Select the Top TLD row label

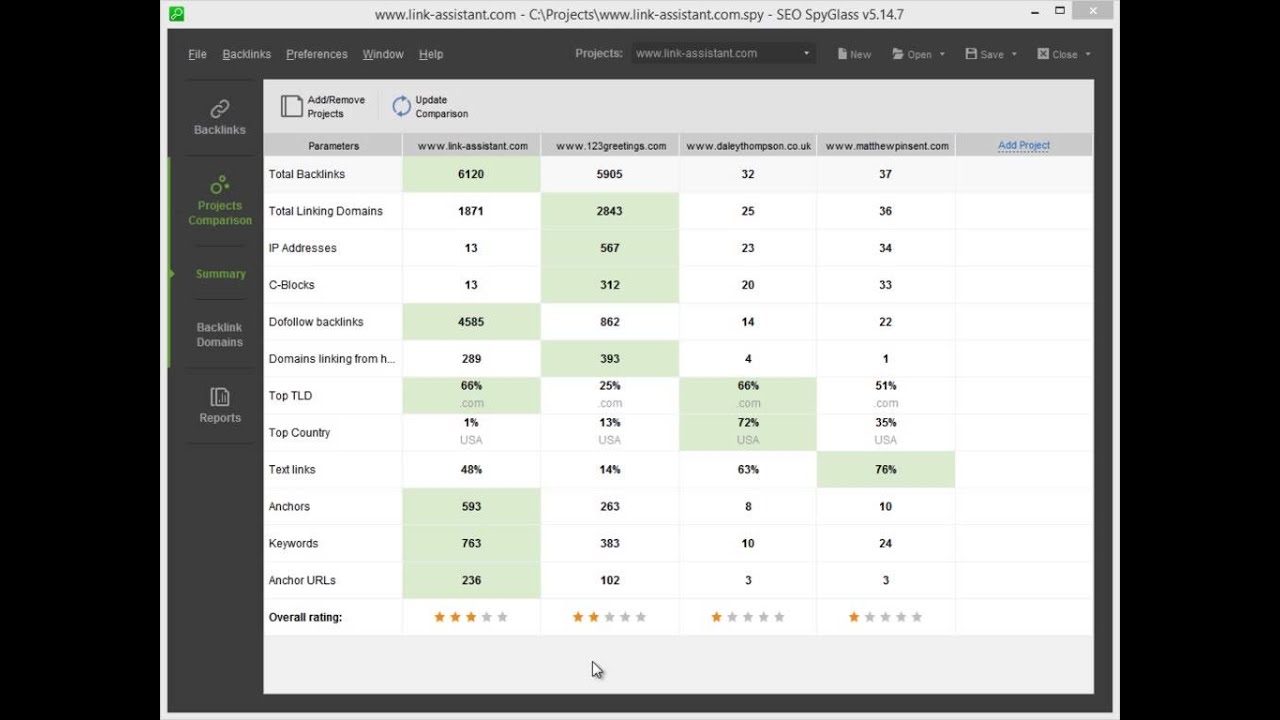click(x=290, y=396)
